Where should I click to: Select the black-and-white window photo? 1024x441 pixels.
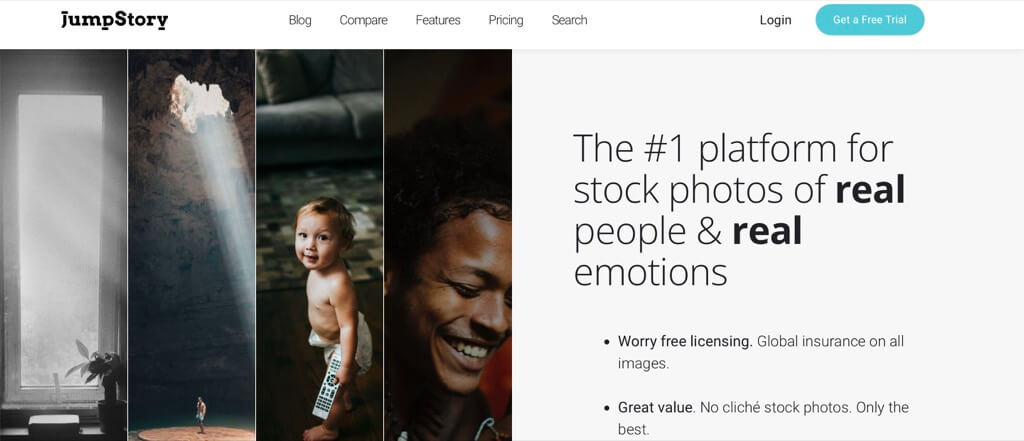(63, 245)
